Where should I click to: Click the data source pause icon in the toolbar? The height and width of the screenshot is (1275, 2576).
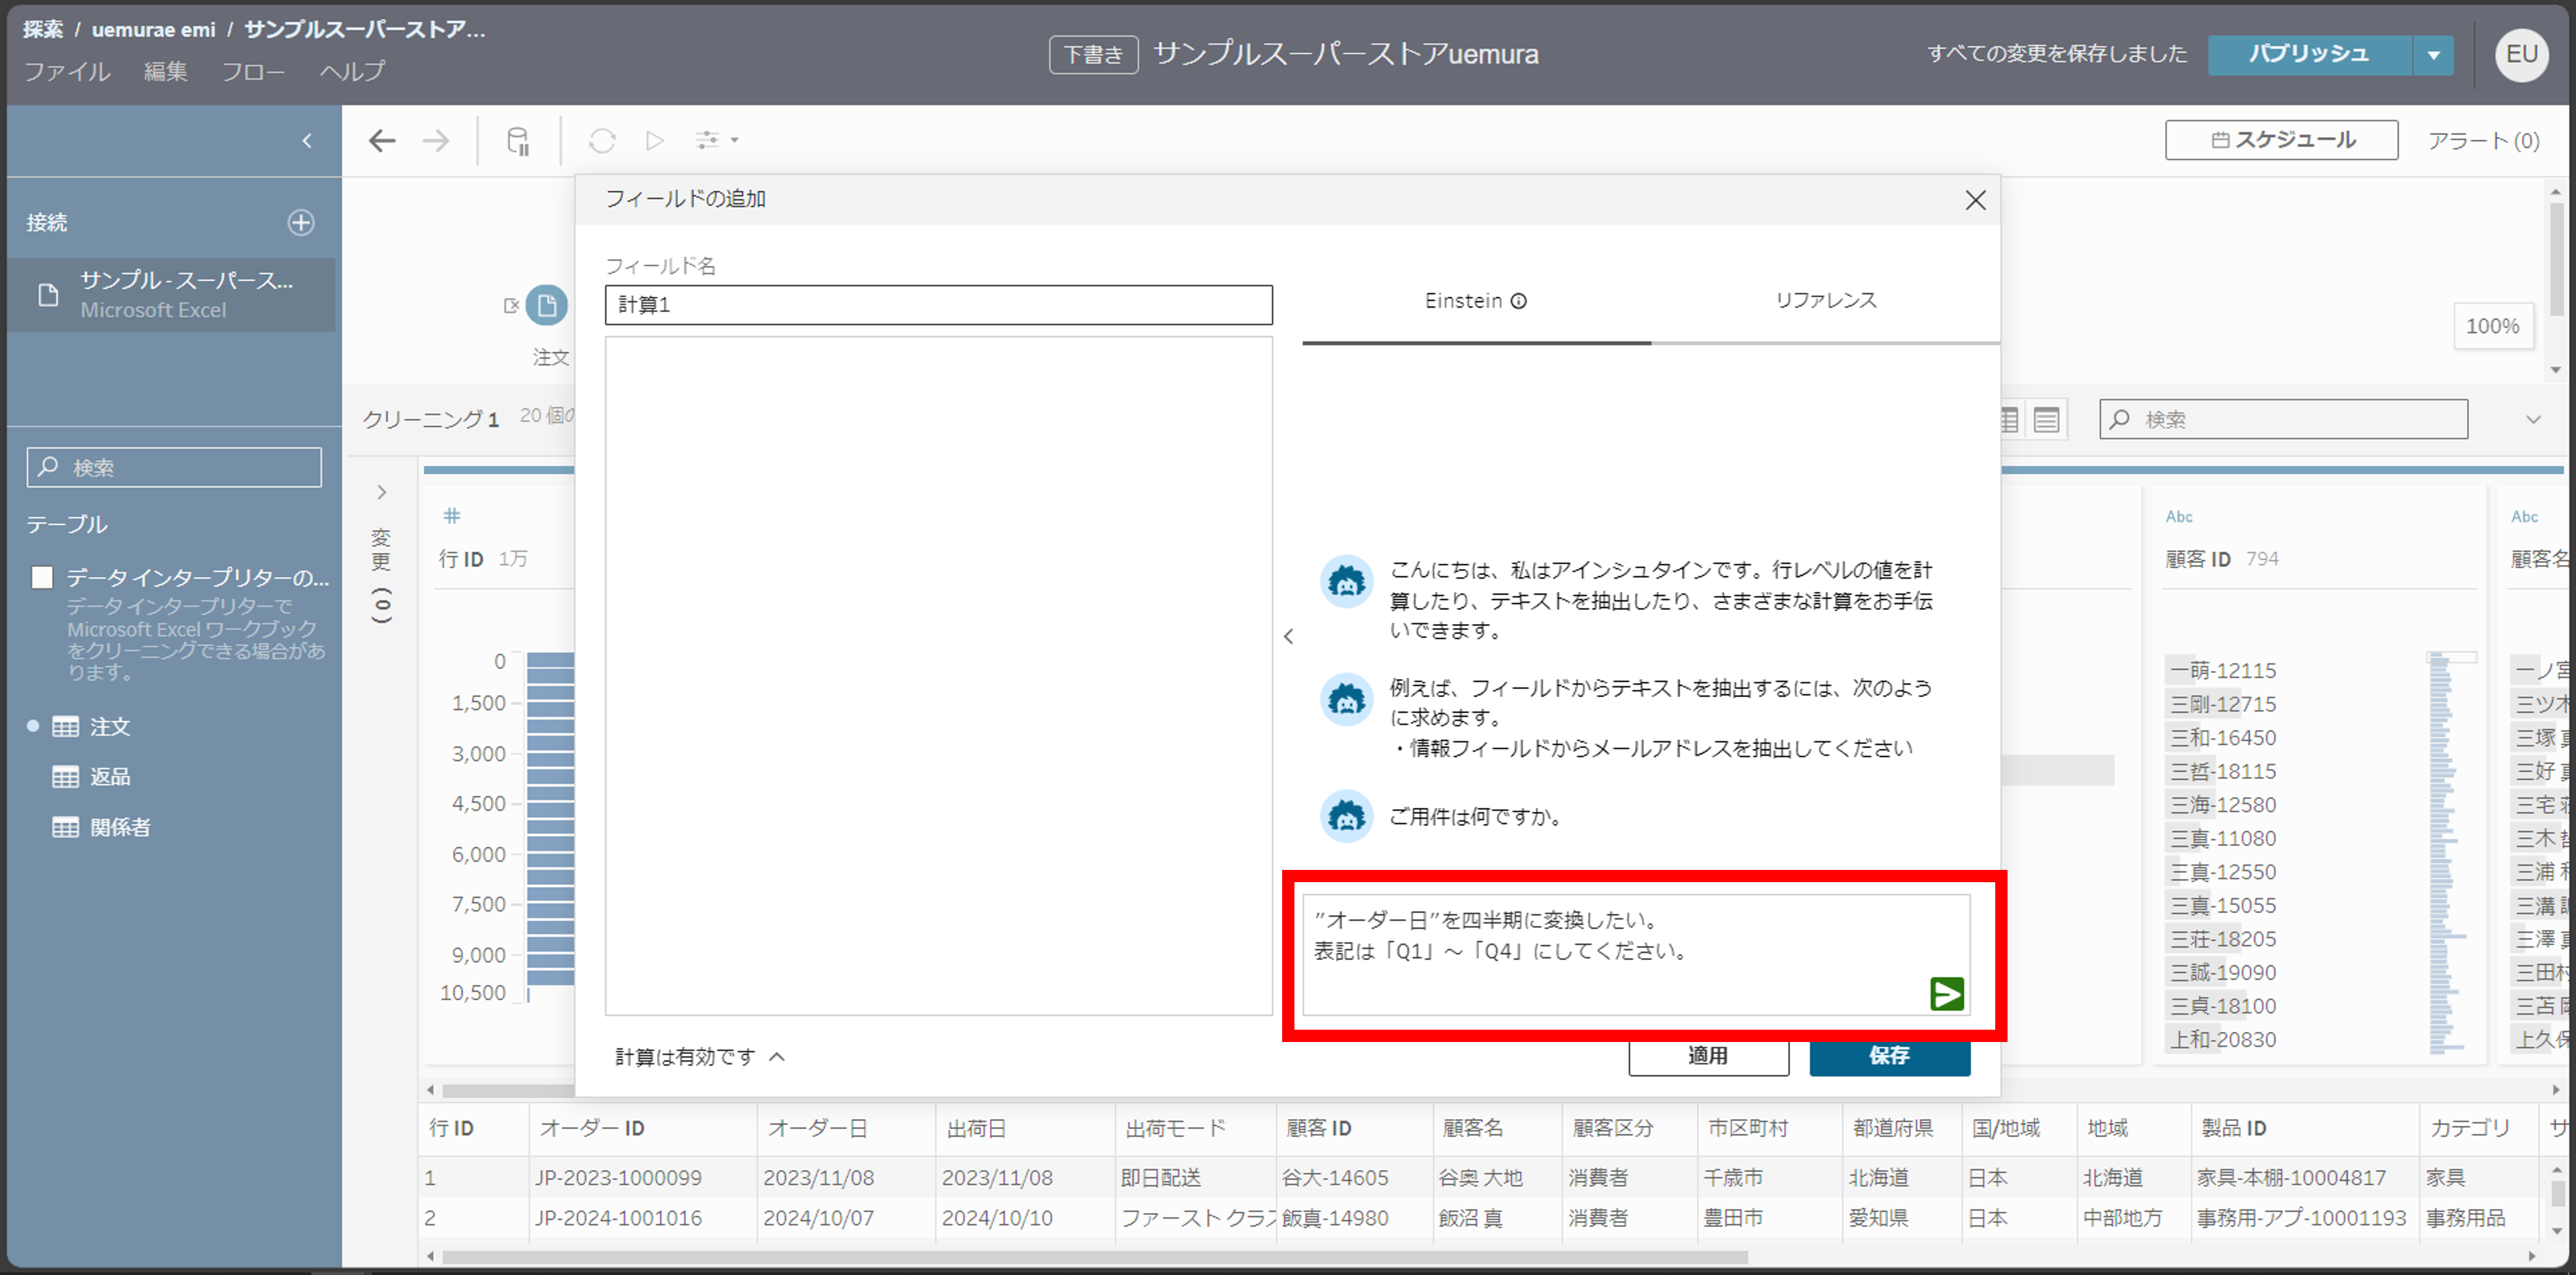[518, 141]
